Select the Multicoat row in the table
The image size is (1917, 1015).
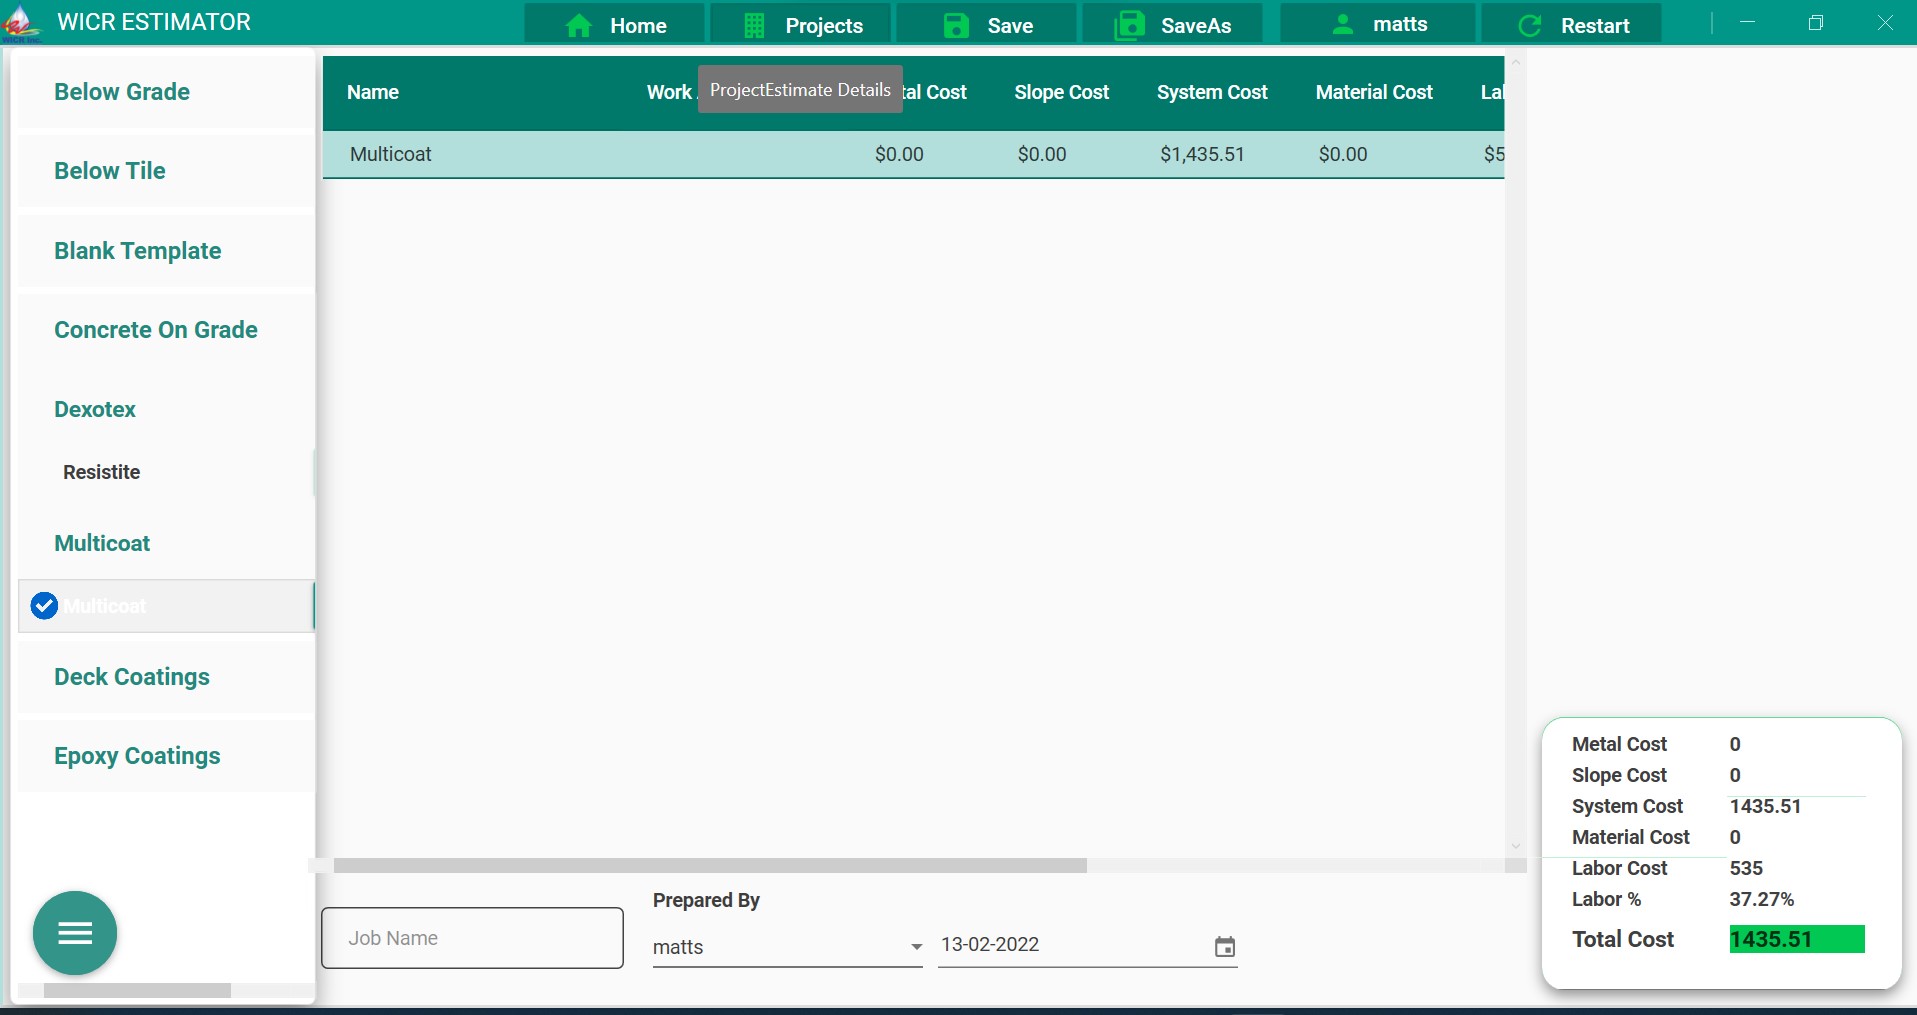coord(913,154)
